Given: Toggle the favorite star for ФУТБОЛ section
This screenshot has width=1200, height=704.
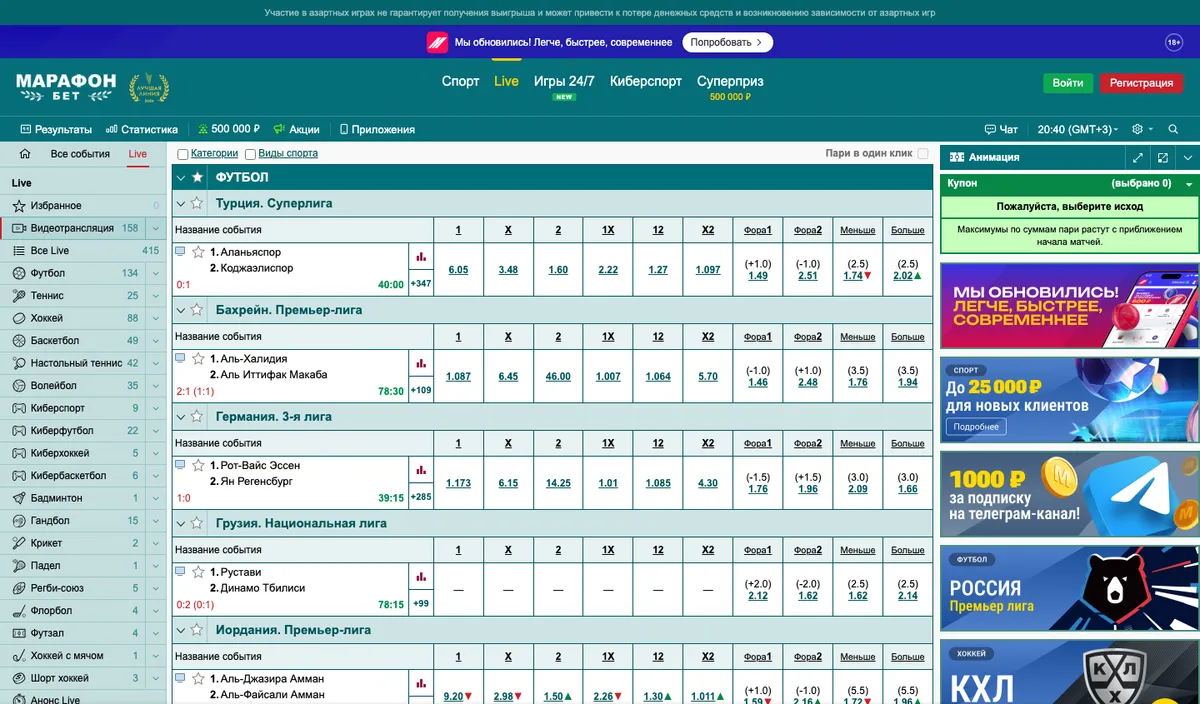Looking at the screenshot, I should point(197,177).
